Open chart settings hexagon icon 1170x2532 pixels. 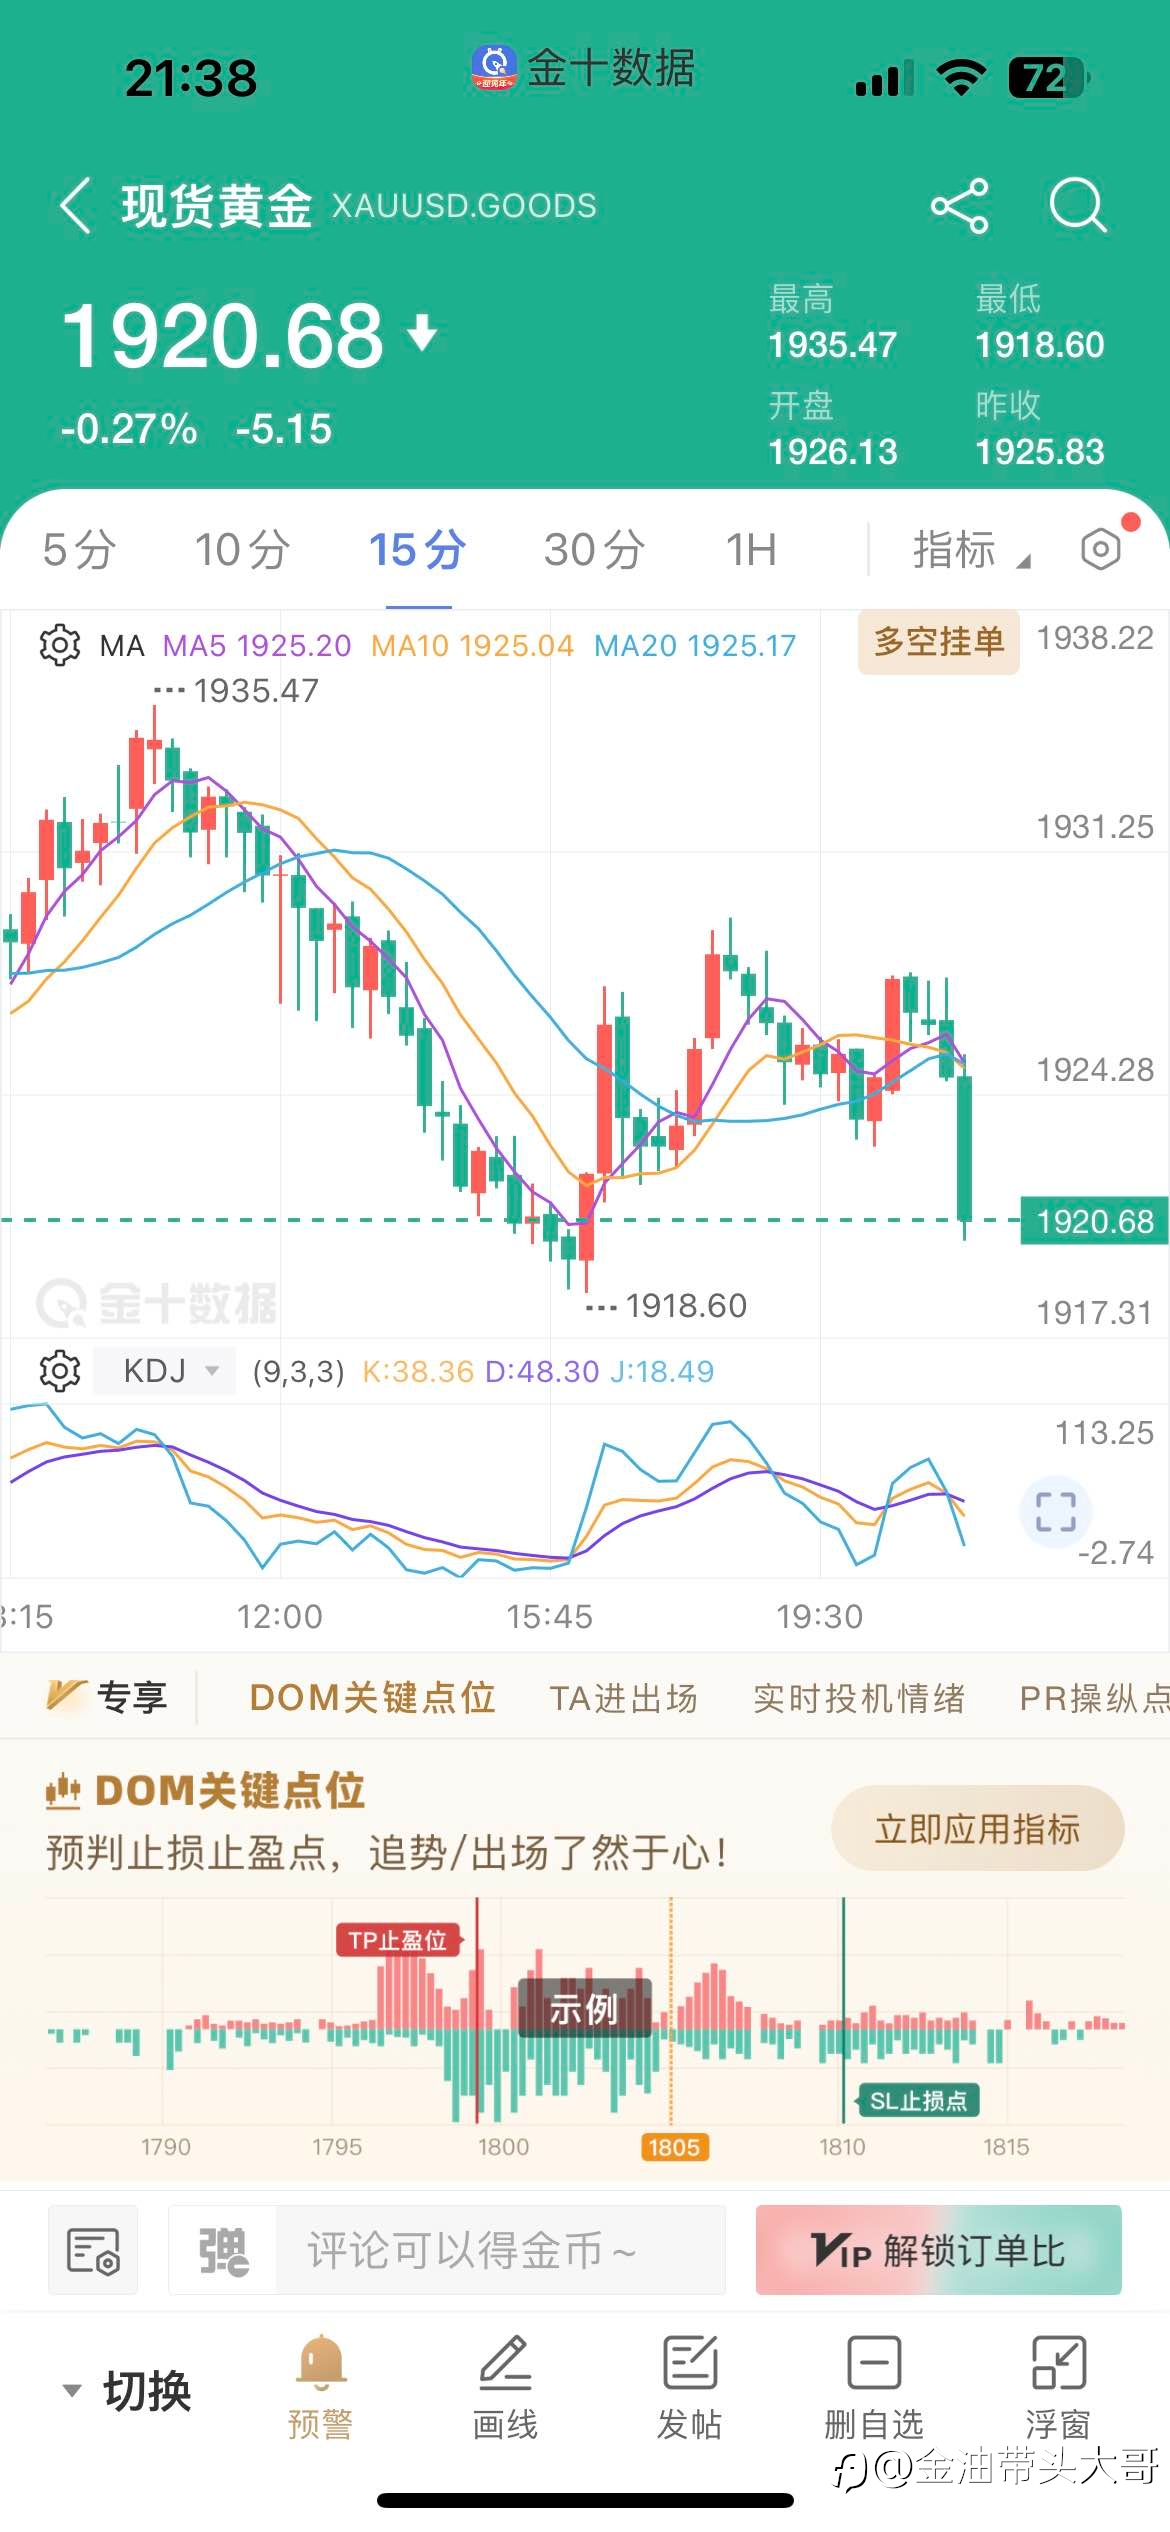[x=1101, y=548]
